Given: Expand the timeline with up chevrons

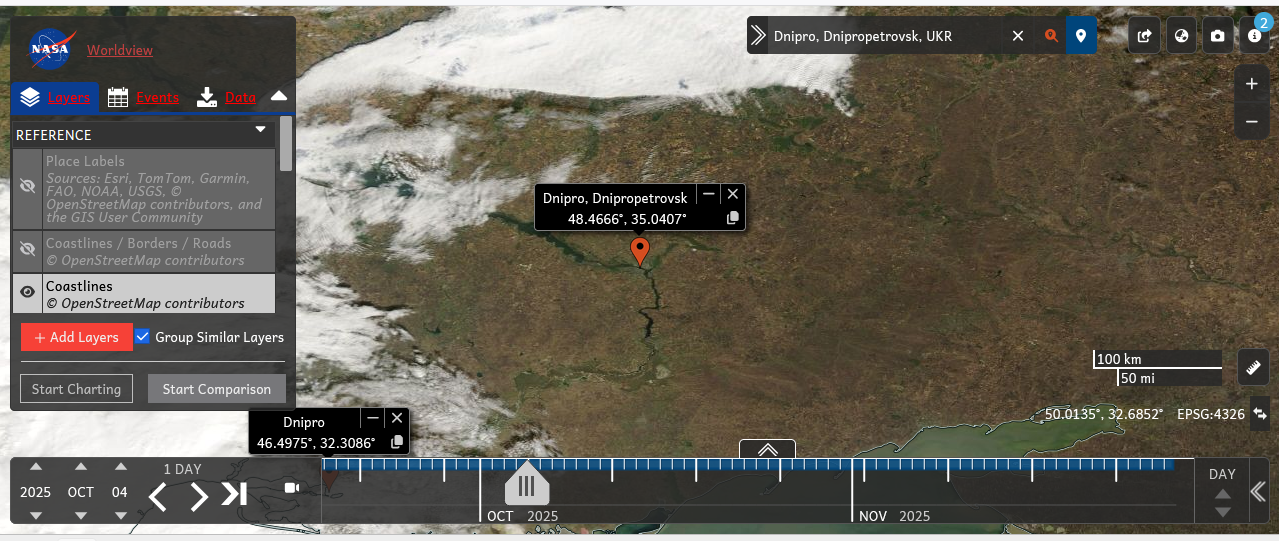Looking at the screenshot, I should tap(767, 450).
